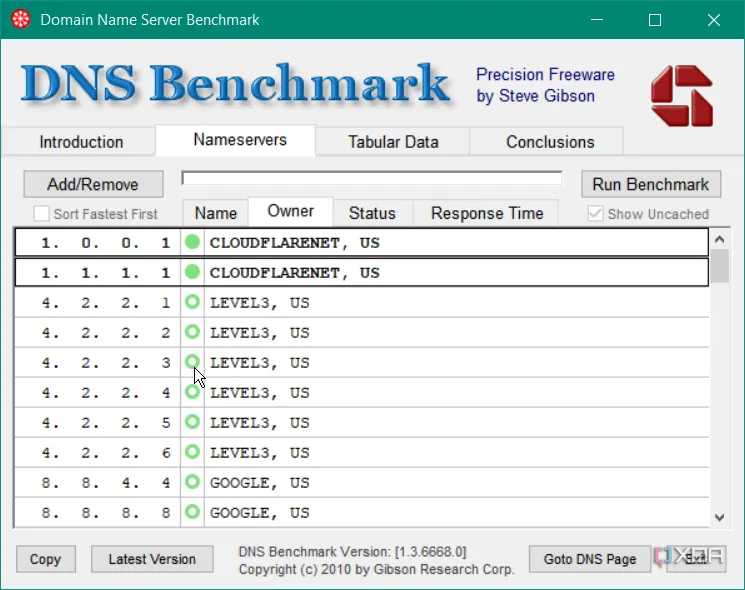745x590 pixels.
Task: Click the status ring for 4.2.2.4
Action: tap(192, 392)
